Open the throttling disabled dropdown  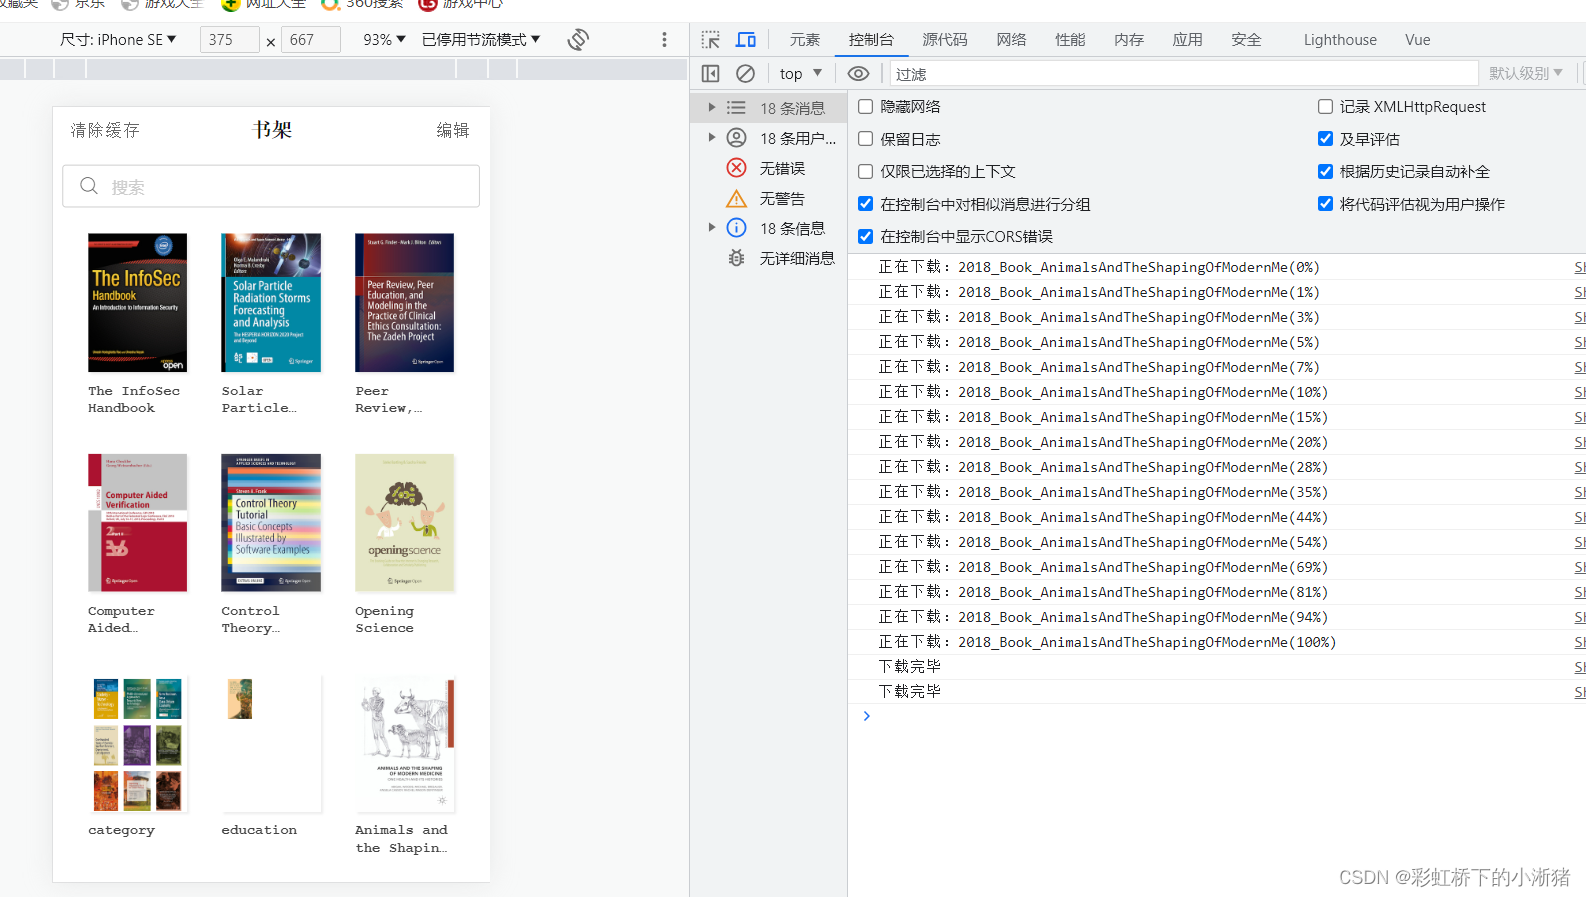click(481, 40)
